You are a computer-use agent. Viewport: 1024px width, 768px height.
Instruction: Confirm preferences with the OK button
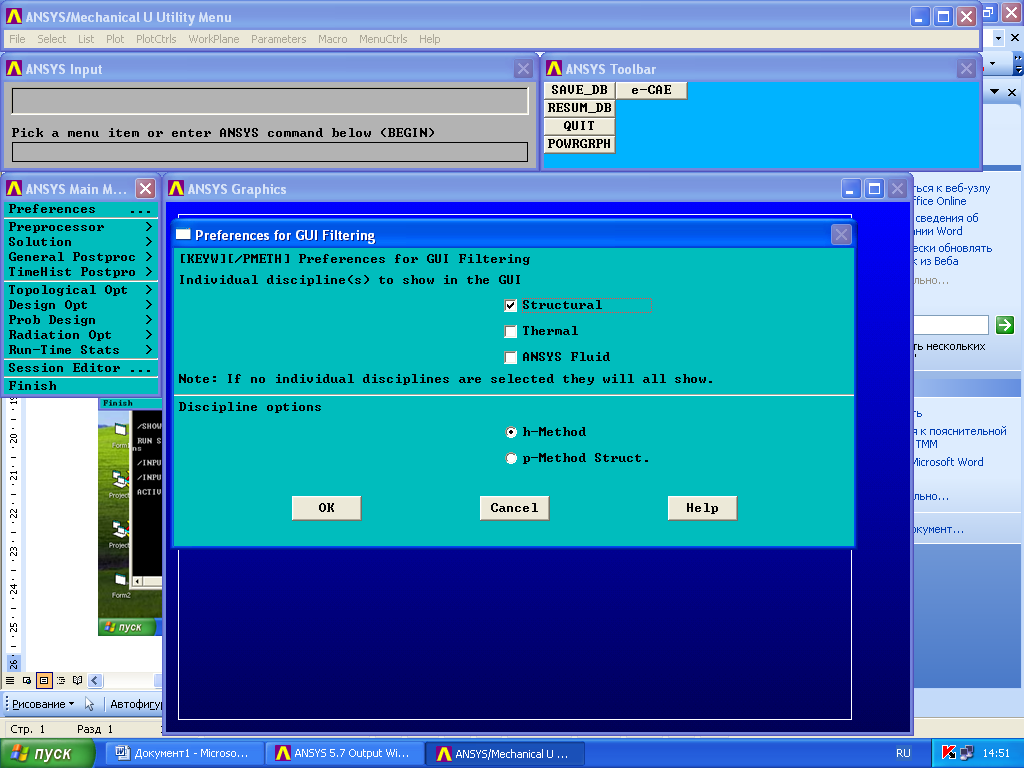coord(327,507)
